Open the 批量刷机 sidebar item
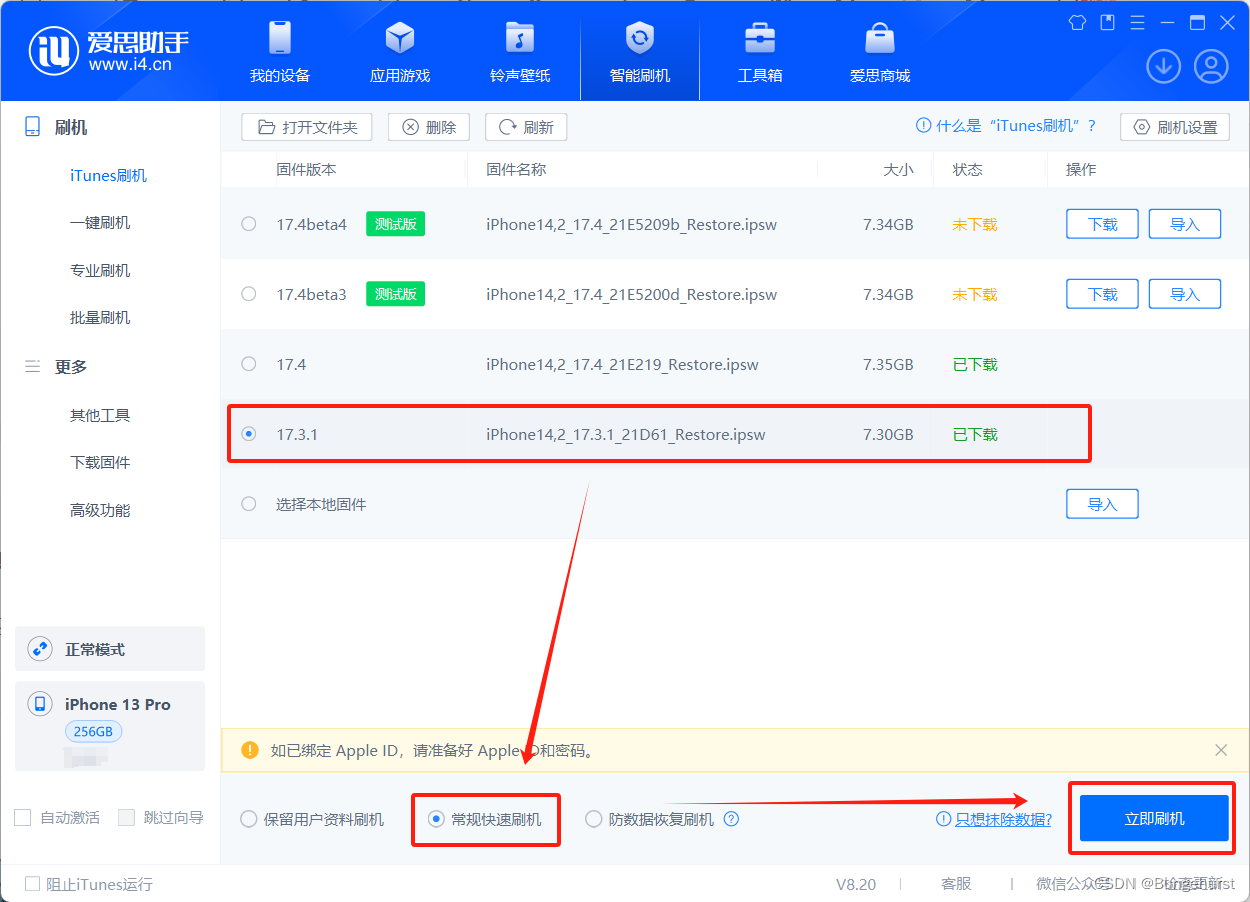 100,317
